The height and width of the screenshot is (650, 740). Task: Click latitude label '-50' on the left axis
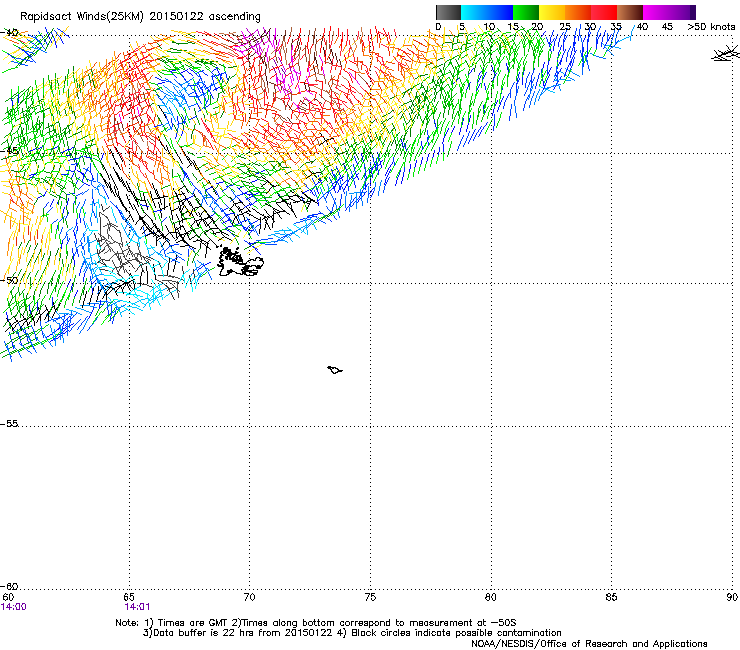pos(9,280)
